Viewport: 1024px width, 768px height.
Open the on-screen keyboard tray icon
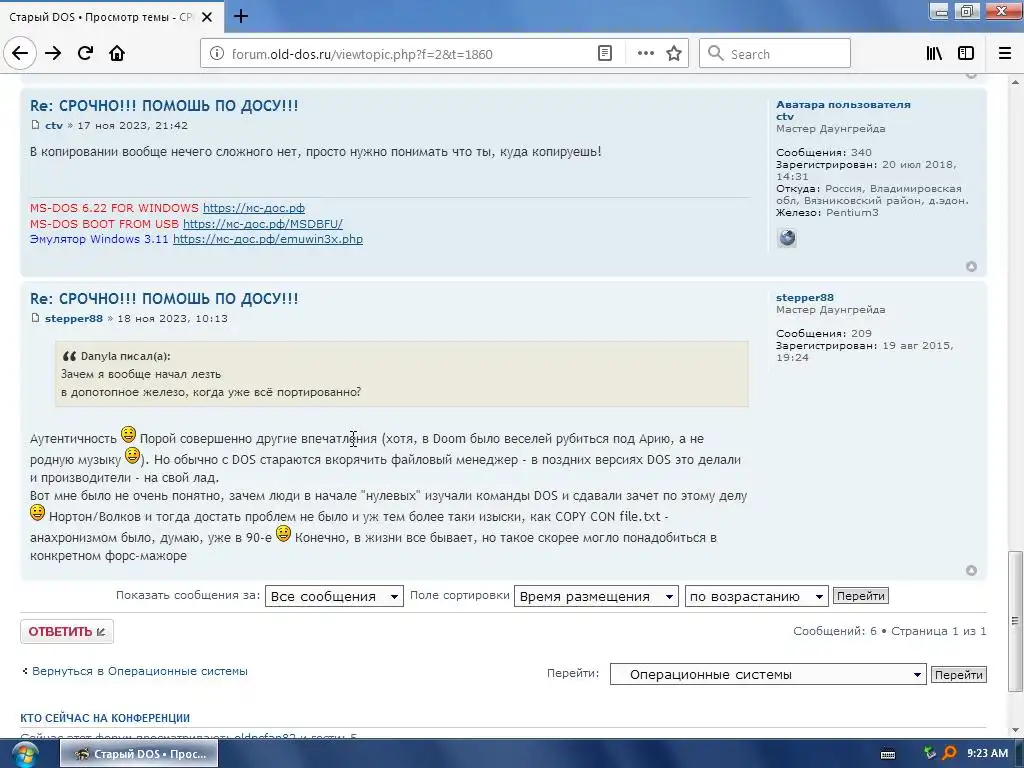(888, 754)
